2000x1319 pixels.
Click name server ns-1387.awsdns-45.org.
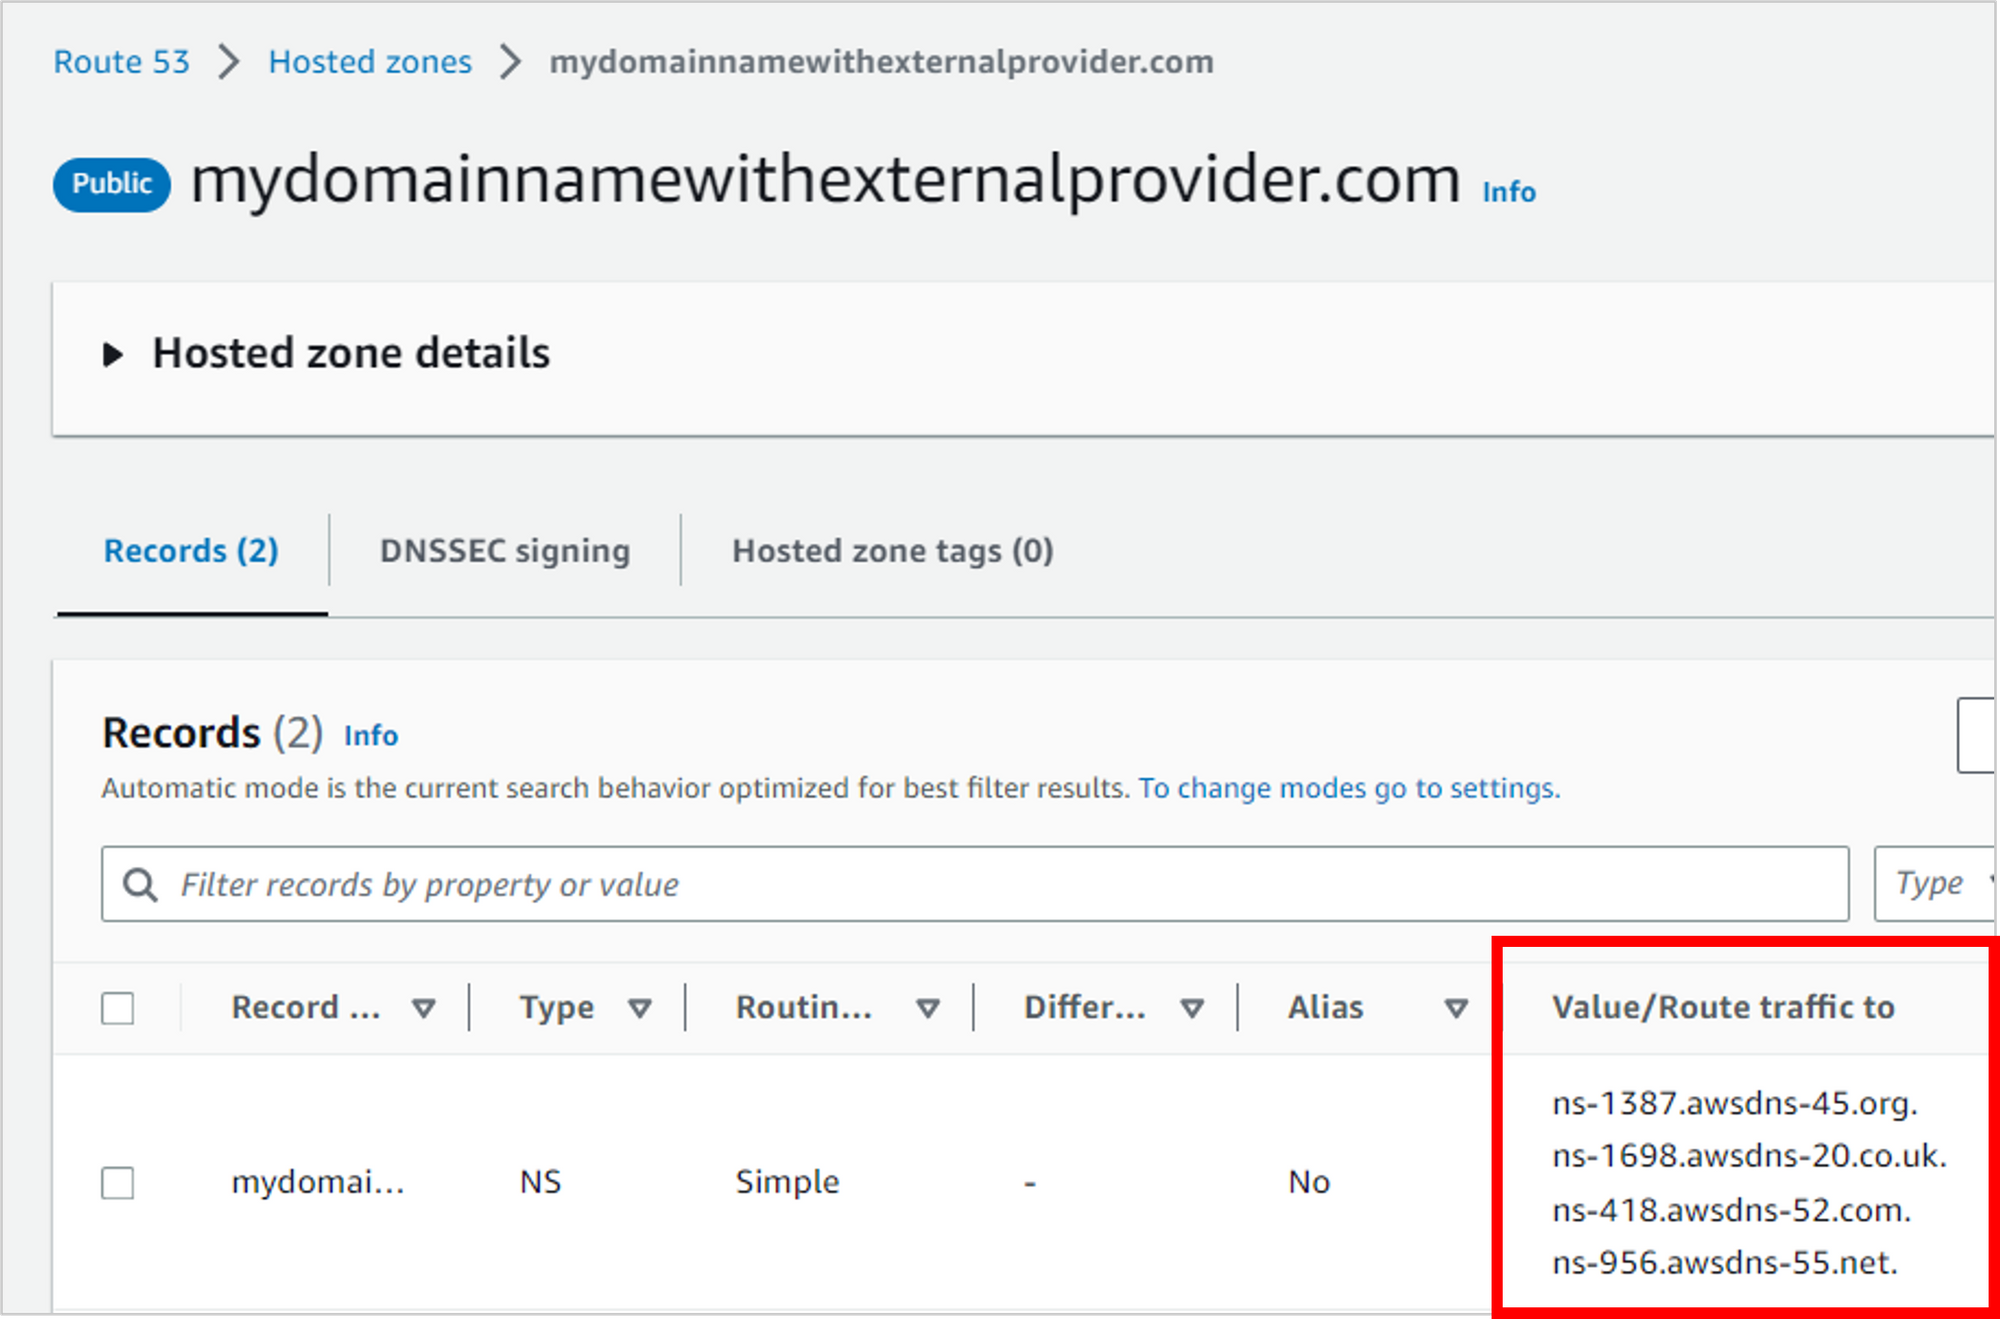coord(1735,1103)
